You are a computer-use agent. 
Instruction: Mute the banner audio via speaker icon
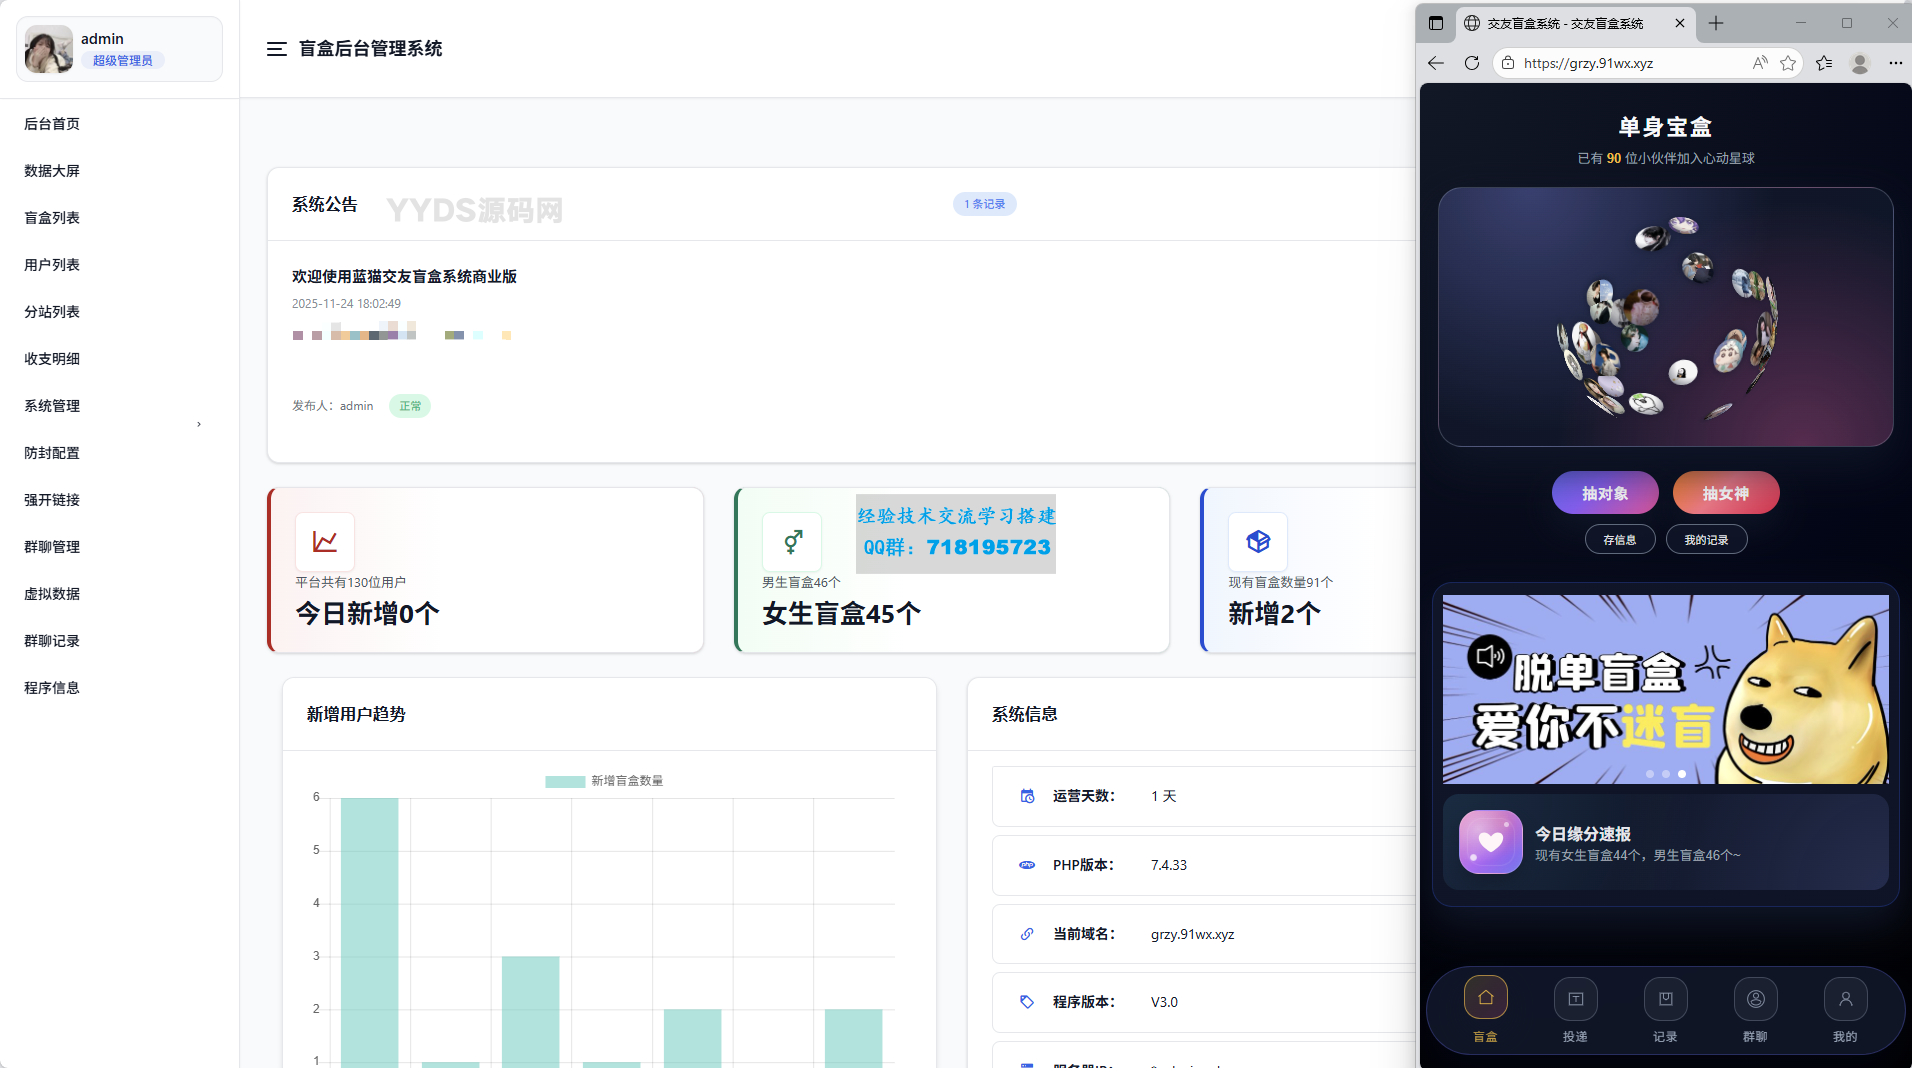(1490, 657)
